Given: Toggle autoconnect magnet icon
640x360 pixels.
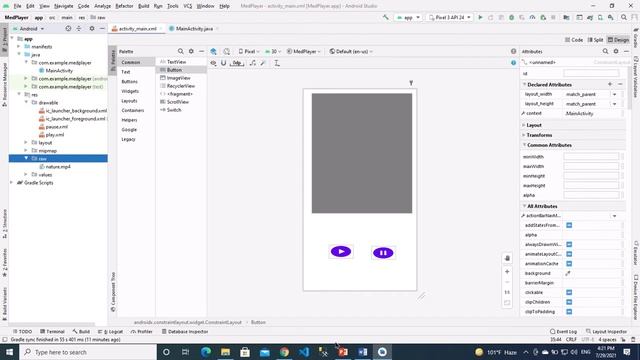Looking at the screenshot, I should click(x=224, y=63).
